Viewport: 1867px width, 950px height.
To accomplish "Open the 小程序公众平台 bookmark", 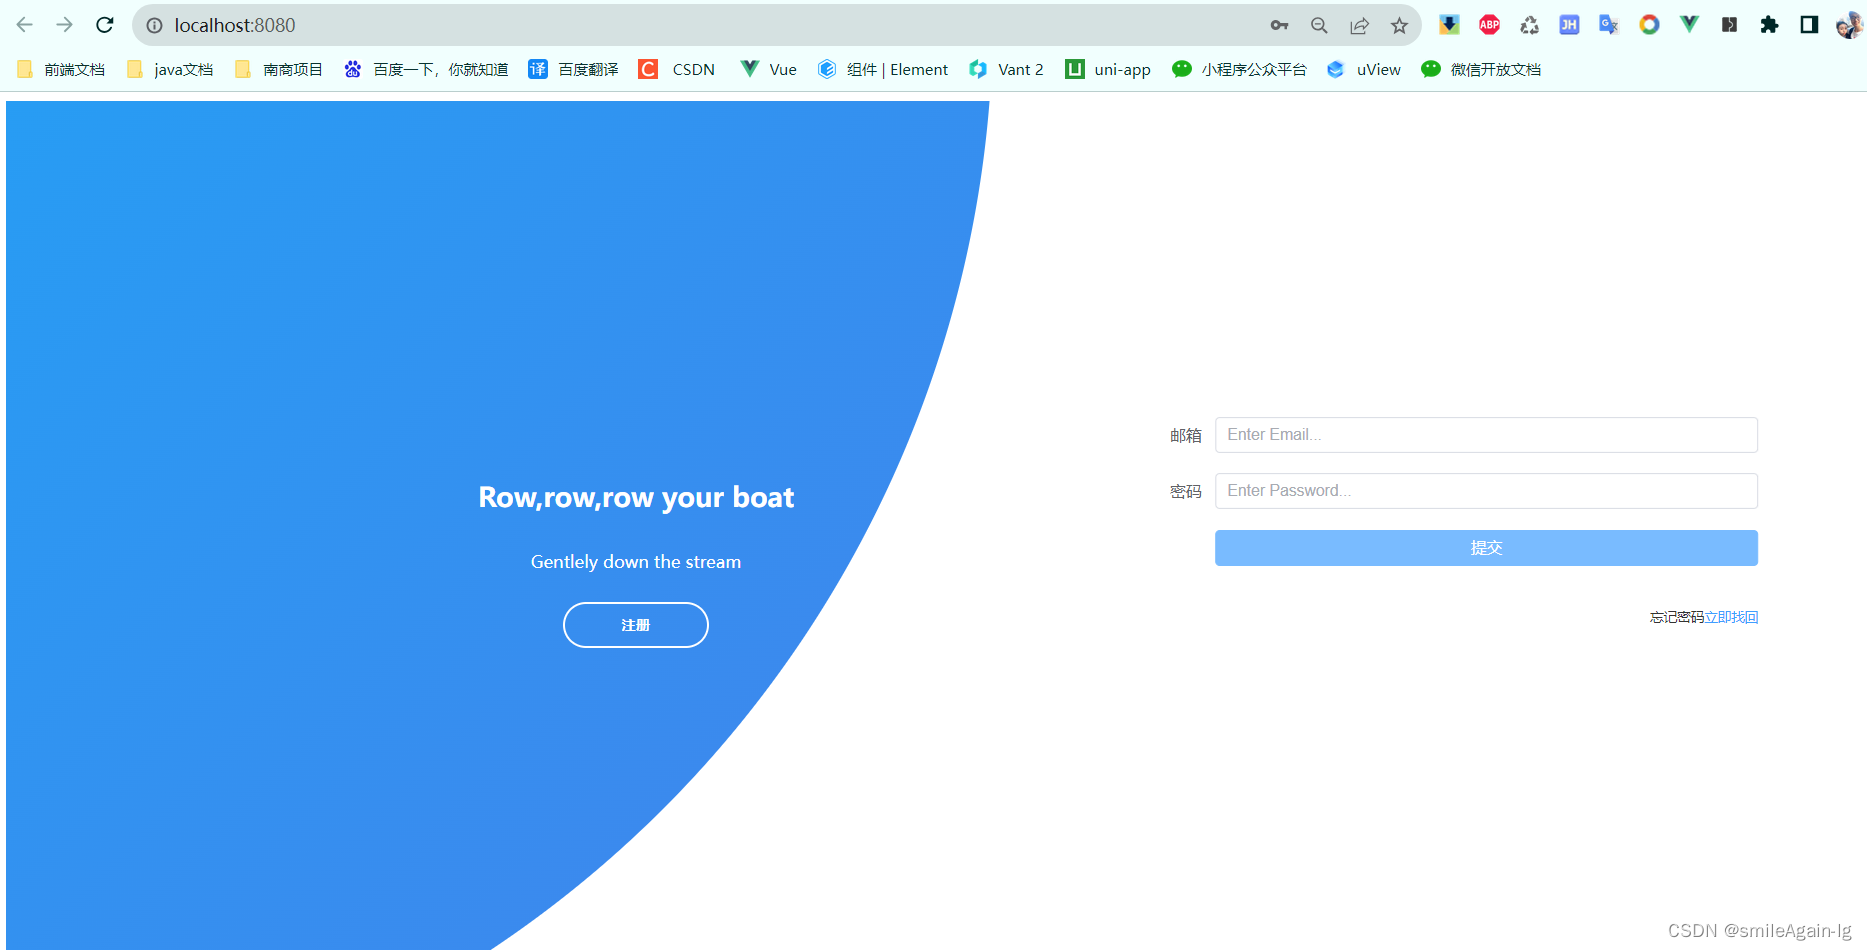I will coord(1239,69).
